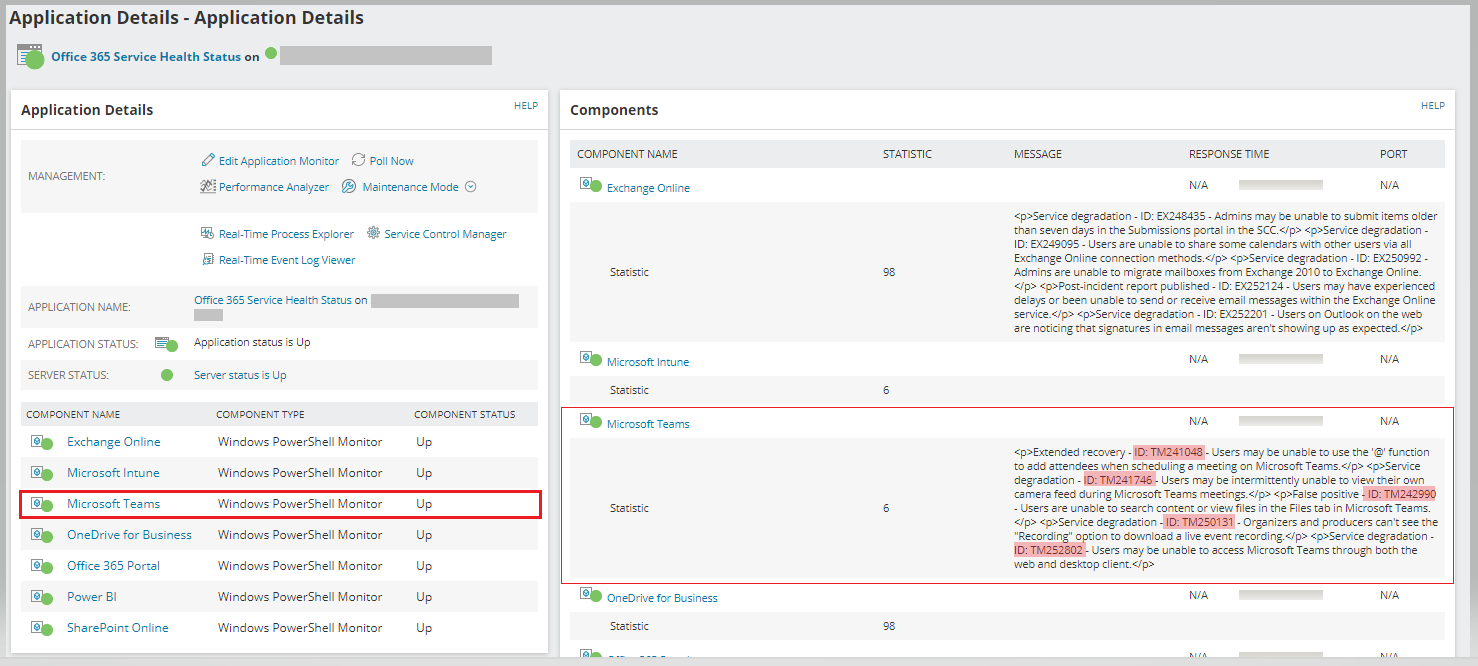Open HELP in the Application Details panel
Viewport: 1478px width, 666px height.
click(x=526, y=105)
